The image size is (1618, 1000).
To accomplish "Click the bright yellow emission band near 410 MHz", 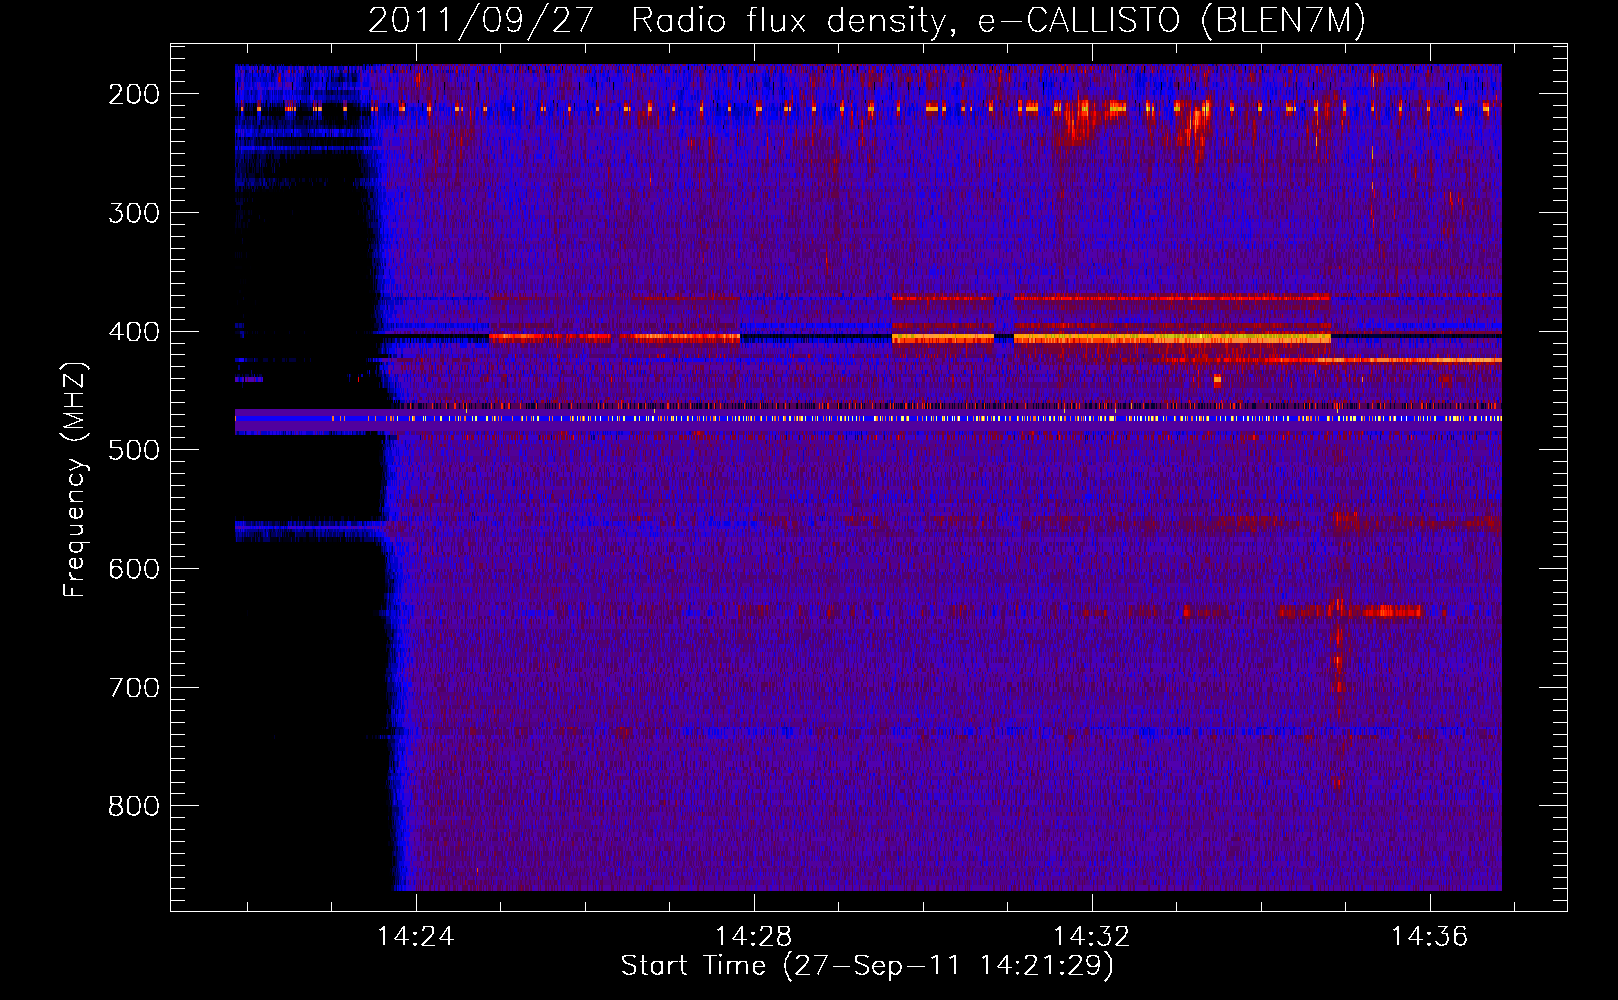I will (1172, 339).
